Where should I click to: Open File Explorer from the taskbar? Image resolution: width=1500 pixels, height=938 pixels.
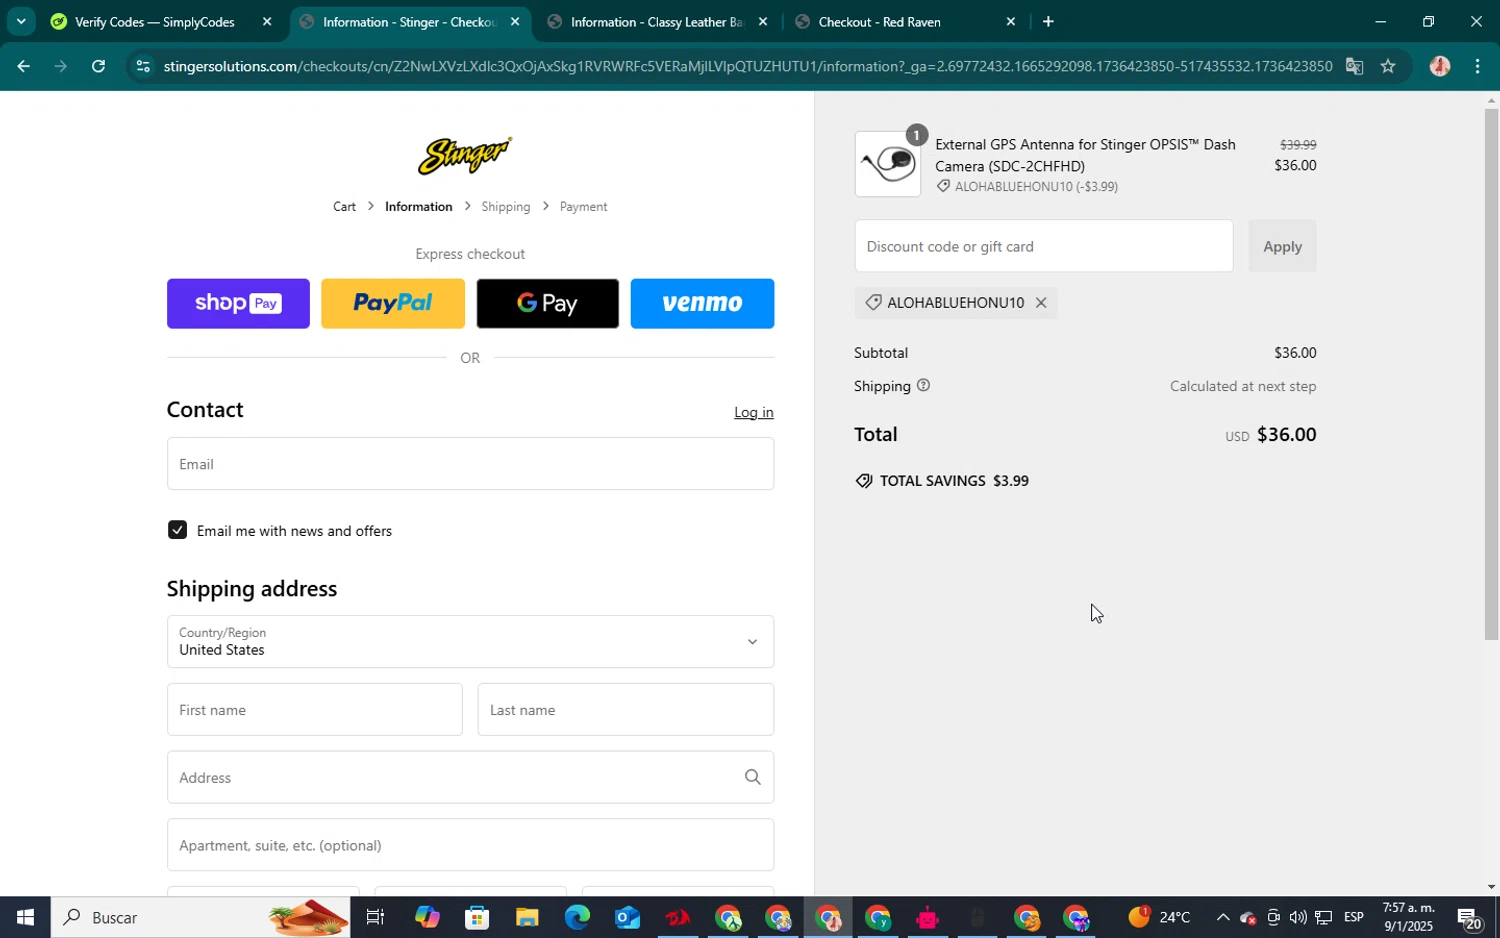click(527, 917)
